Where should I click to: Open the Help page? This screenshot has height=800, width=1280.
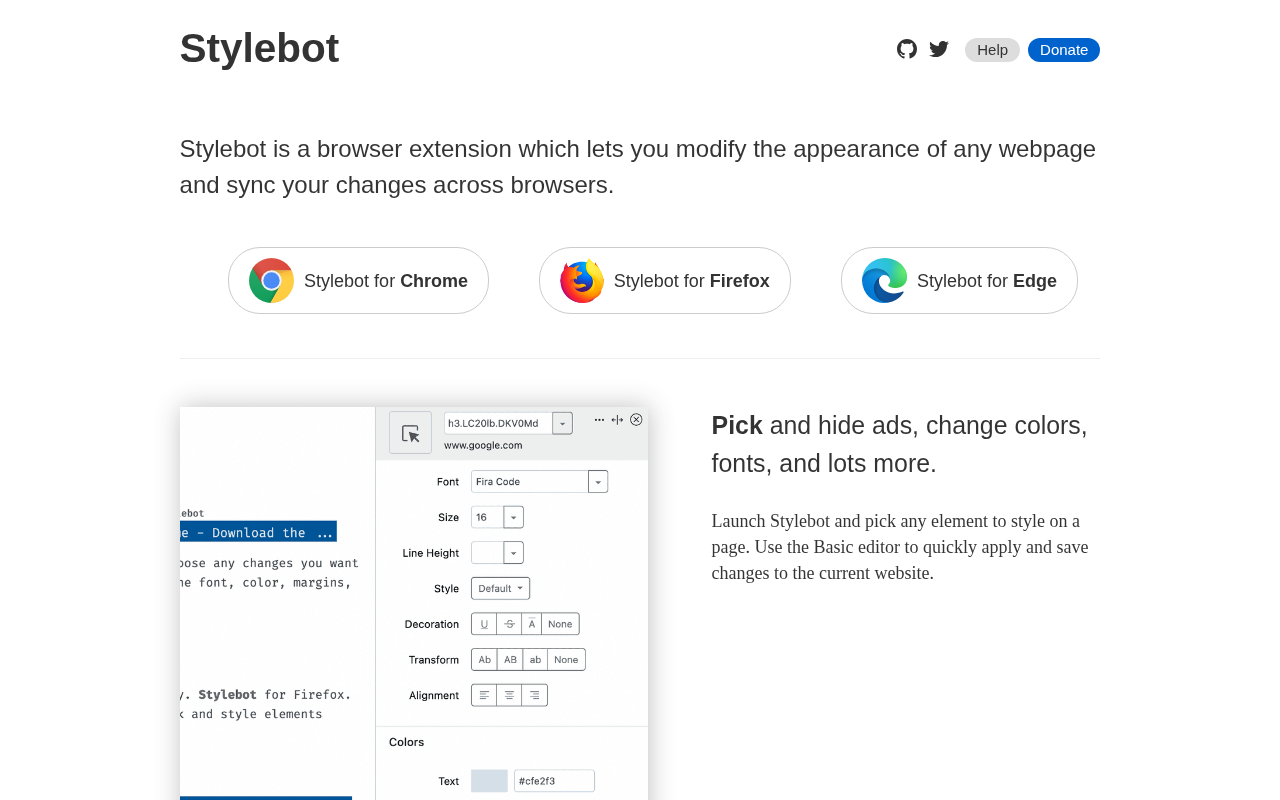(992, 50)
